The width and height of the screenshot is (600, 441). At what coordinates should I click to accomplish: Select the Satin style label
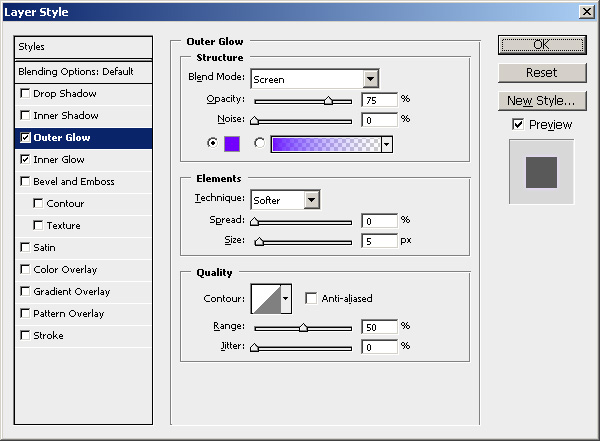(44, 247)
